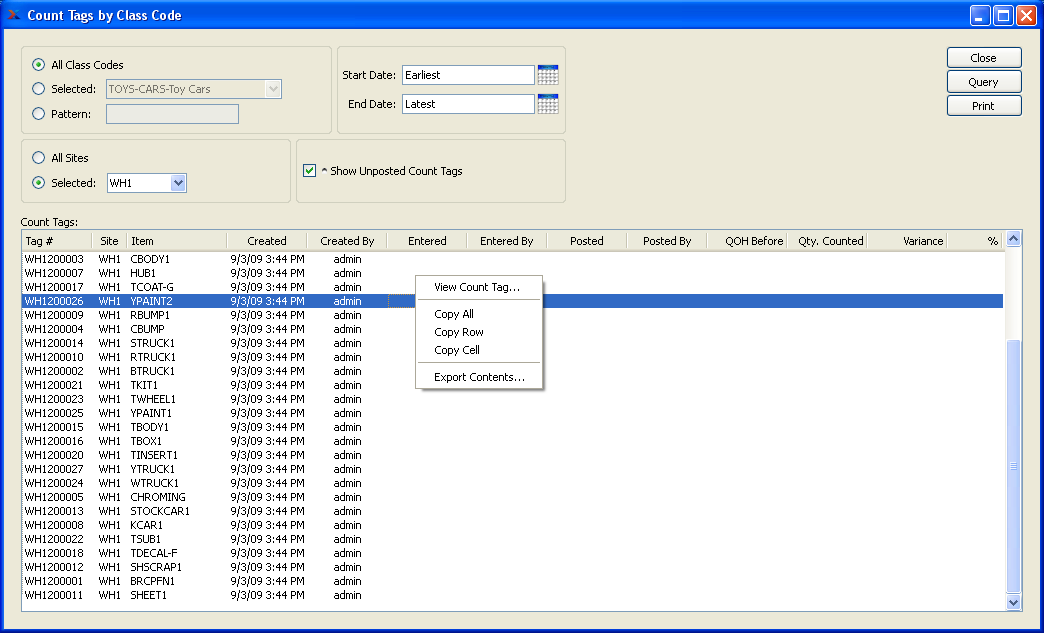Click into the Start Date field

(x=468, y=75)
